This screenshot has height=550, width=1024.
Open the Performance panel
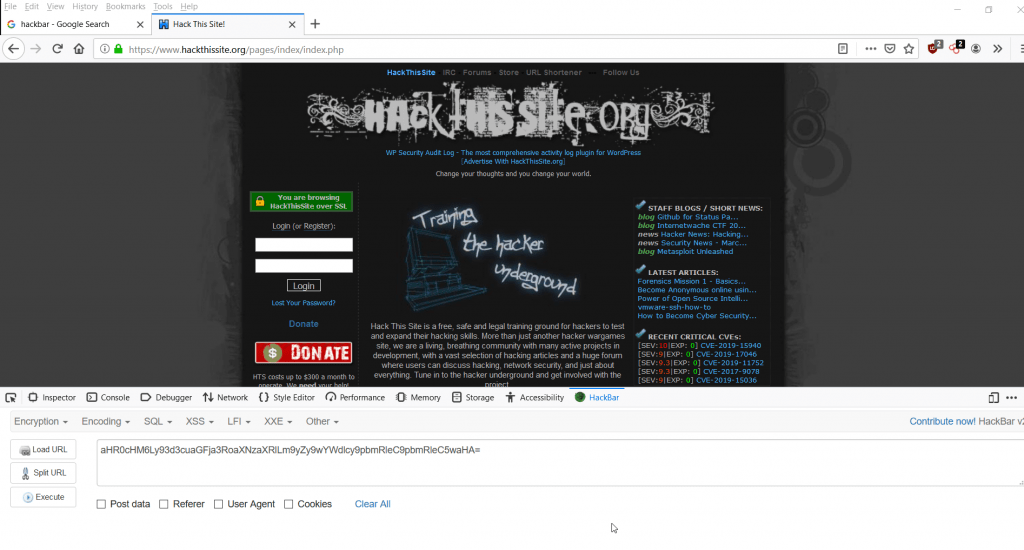click(355, 397)
